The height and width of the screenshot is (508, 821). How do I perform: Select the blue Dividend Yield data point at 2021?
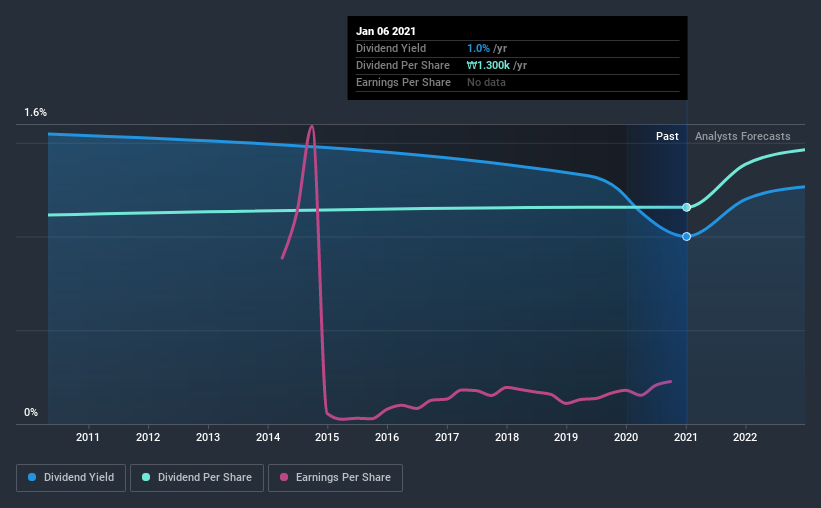tap(686, 237)
